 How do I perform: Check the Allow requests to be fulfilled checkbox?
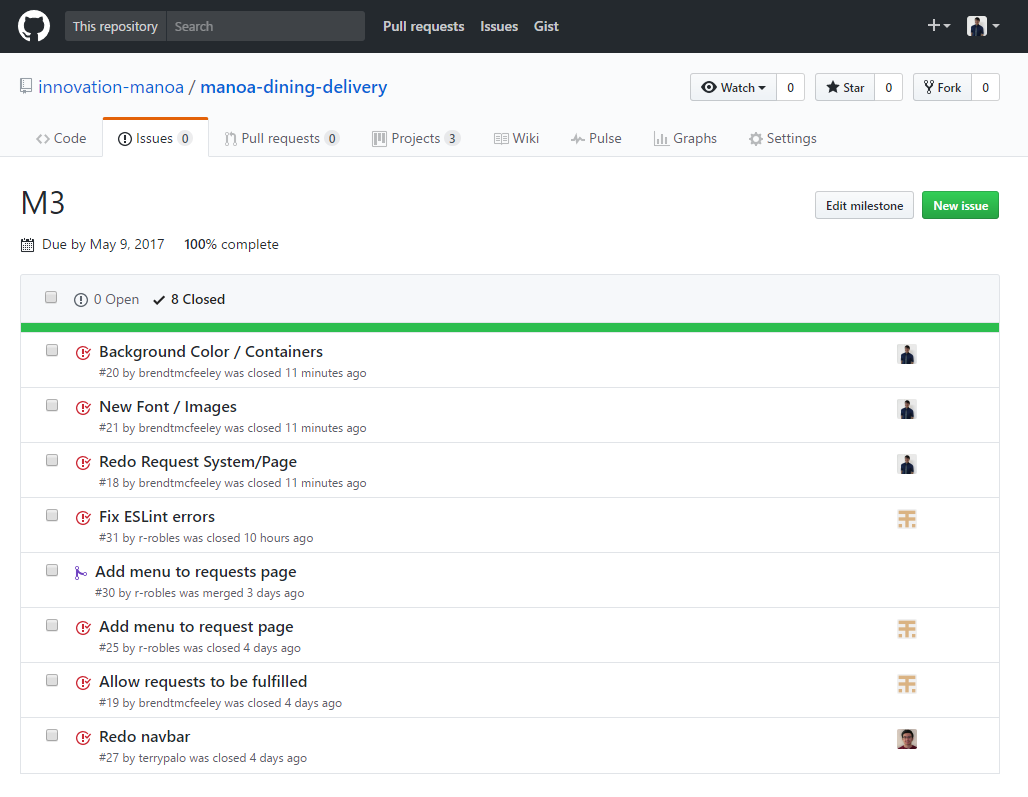[52, 680]
